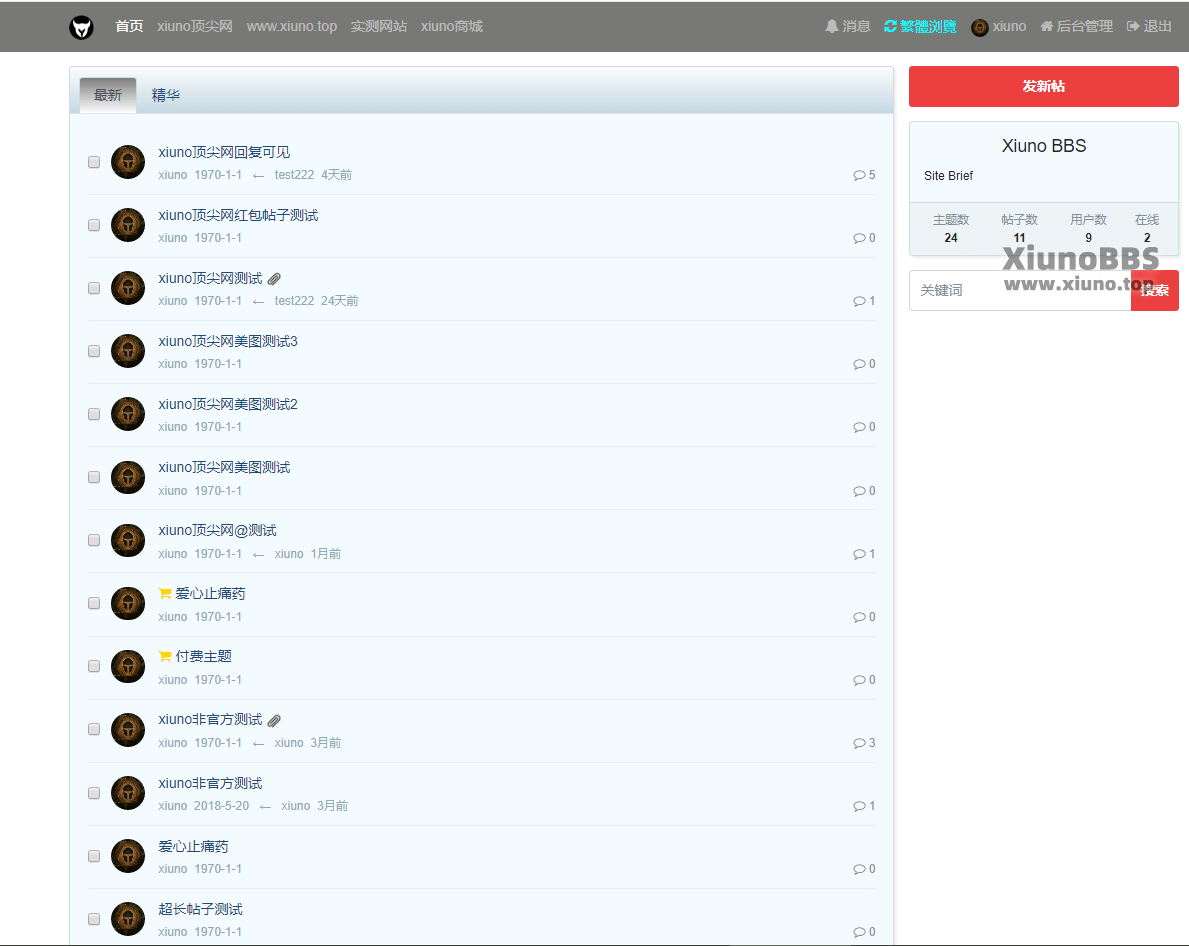Check the 2018-5-20 xiuno非官方测试 checkbox
The height and width of the screenshot is (946, 1189).
click(94, 793)
